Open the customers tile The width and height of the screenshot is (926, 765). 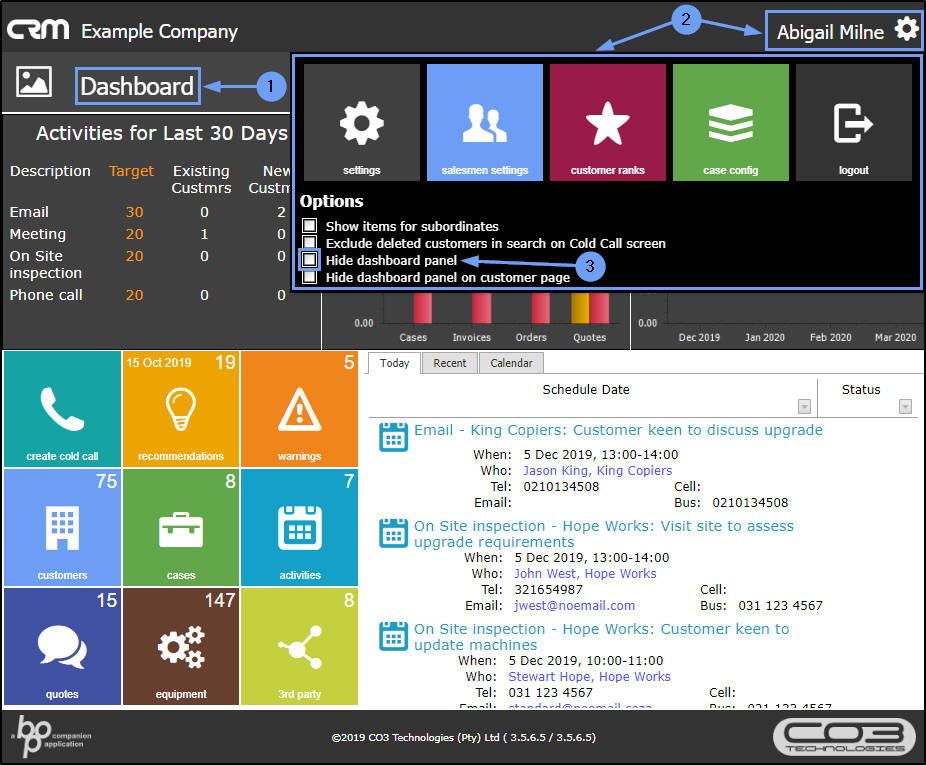[62, 528]
